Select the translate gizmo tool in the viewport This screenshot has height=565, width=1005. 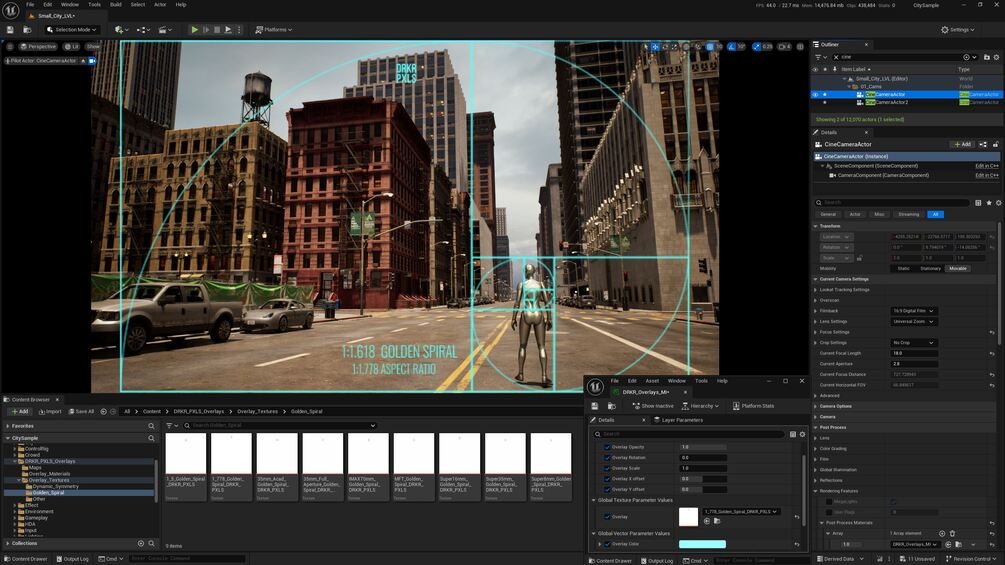coord(656,47)
